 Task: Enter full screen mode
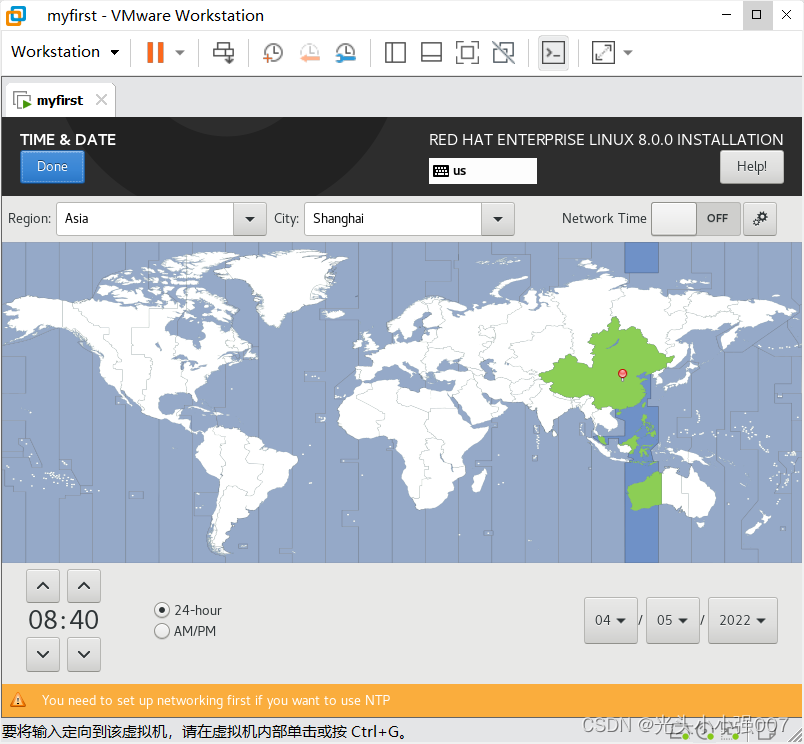click(x=467, y=52)
